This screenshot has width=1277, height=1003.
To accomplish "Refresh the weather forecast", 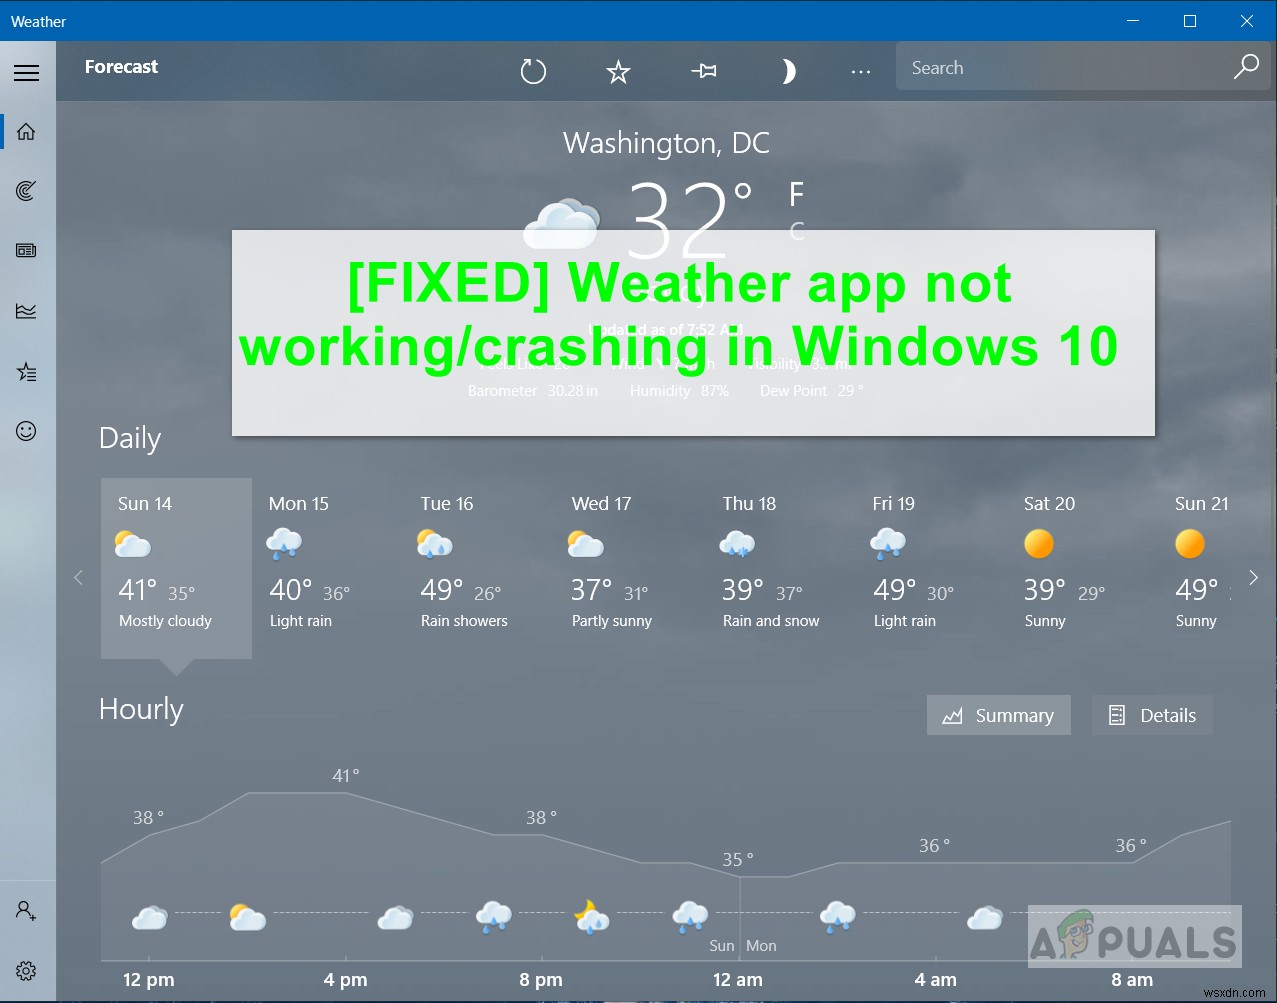I will pos(534,71).
